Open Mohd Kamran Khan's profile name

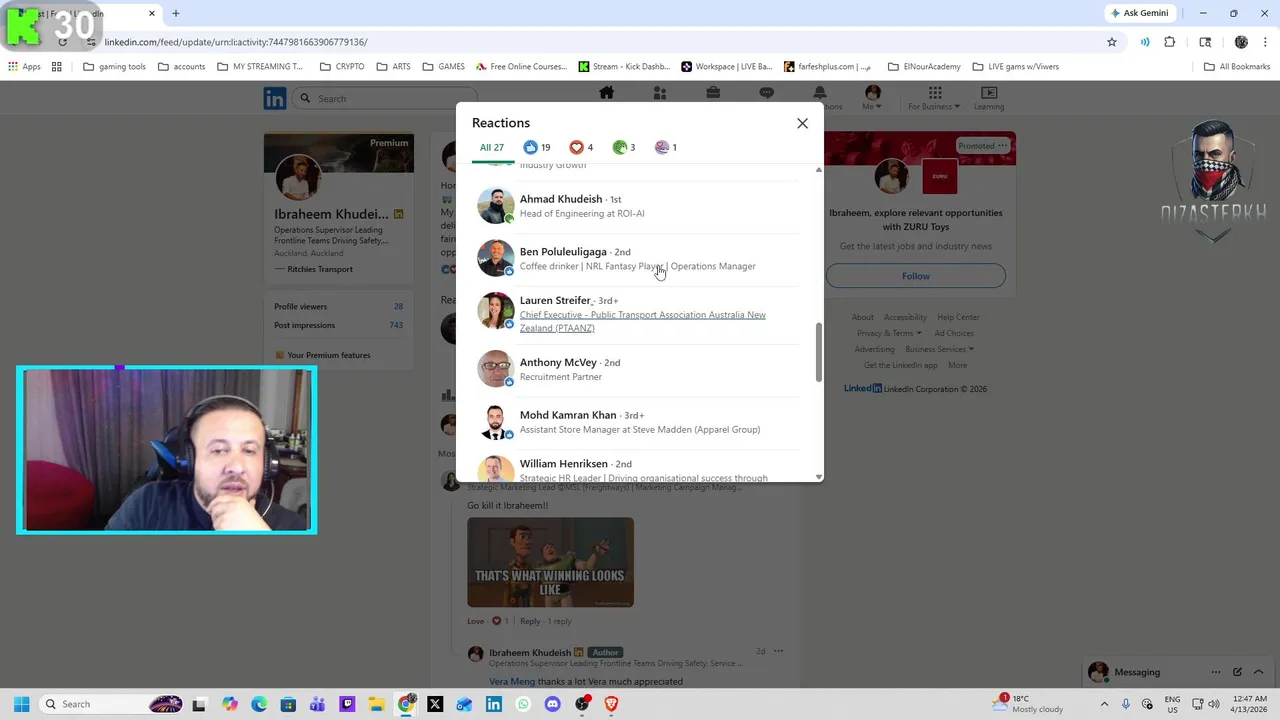(568, 415)
